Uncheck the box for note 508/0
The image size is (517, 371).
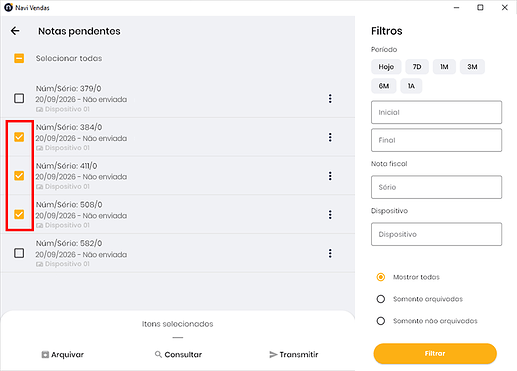tap(19, 214)
